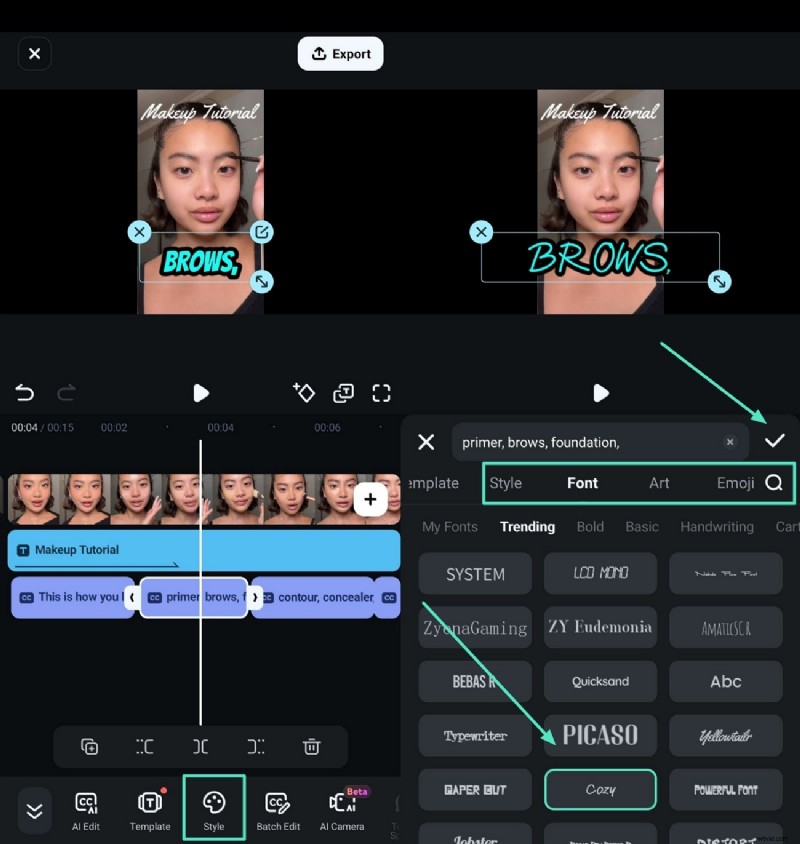Switch to the Emoji tab
This screenshot has width=800, height=844.
(x=735, y=483)
